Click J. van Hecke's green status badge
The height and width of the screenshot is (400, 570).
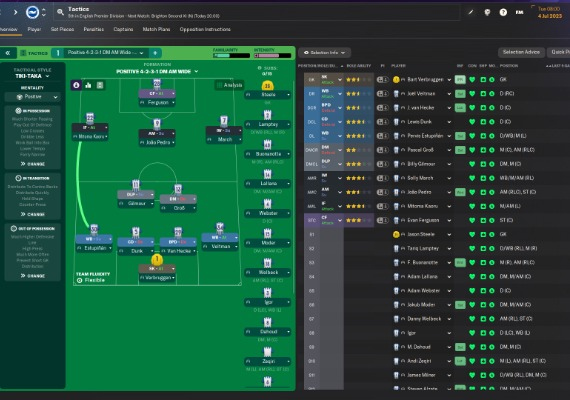coord(460,108)
